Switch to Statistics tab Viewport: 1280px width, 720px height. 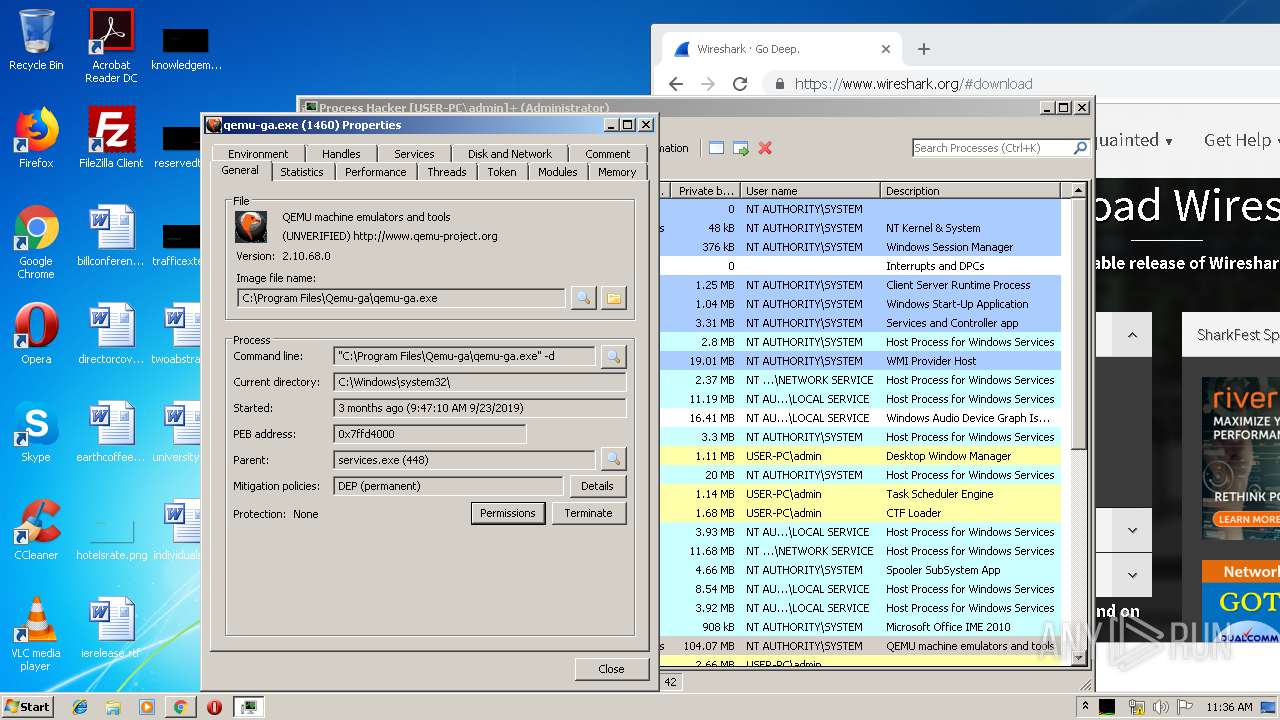point(302,172)
